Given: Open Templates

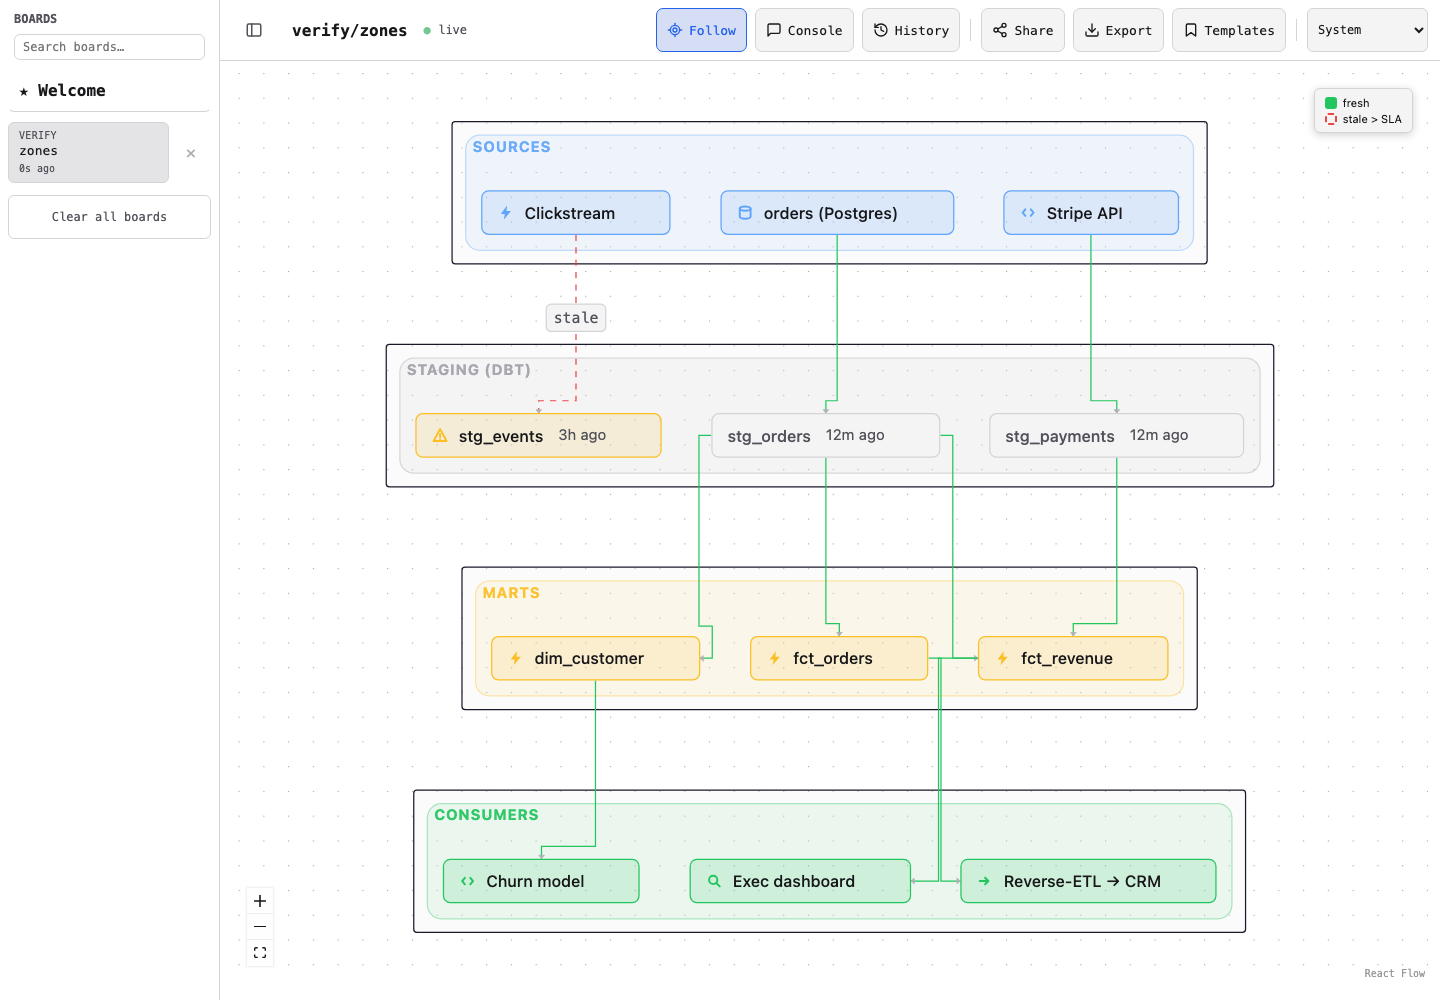Looking at the screenshot, I should pos(1228,30).
